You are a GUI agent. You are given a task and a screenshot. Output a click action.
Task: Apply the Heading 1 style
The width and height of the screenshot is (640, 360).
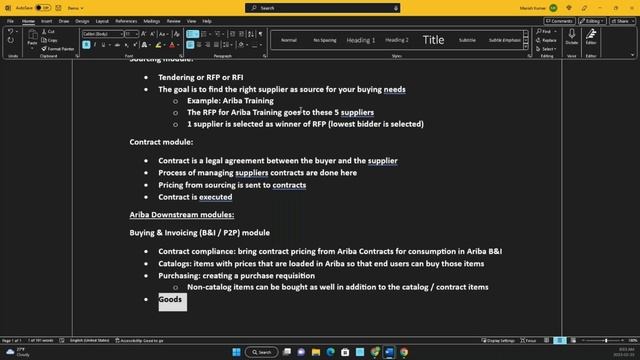pyautogui.click(x=360, y=40)
